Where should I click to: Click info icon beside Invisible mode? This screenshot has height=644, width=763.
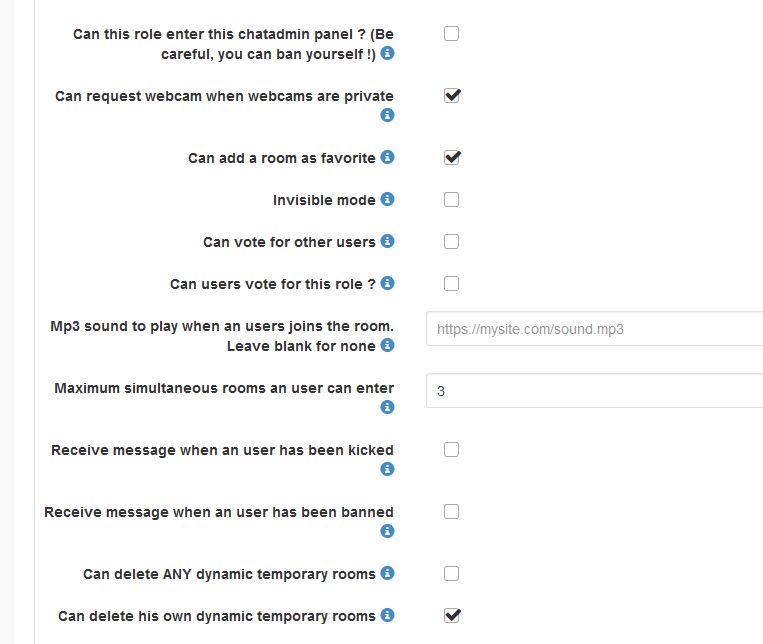point(388,199)
